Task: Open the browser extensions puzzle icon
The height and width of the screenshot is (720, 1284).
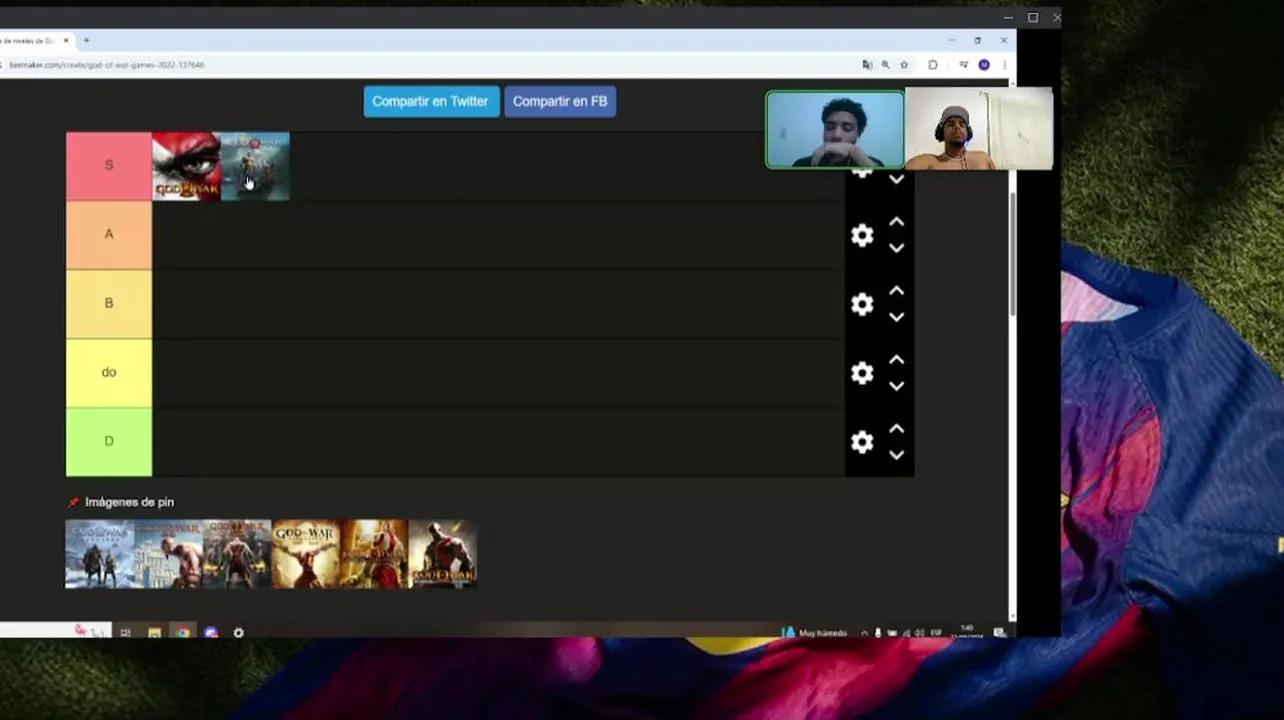Action: 932,65
